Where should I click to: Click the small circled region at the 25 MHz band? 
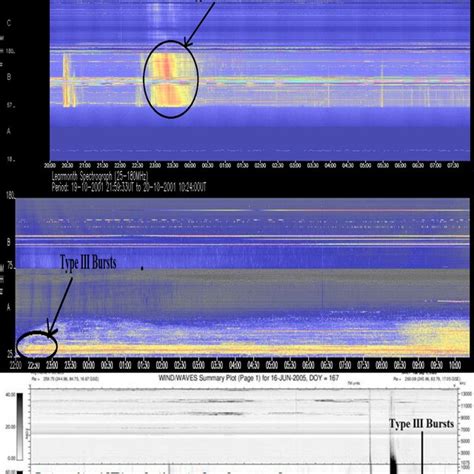tap(37, 345)
